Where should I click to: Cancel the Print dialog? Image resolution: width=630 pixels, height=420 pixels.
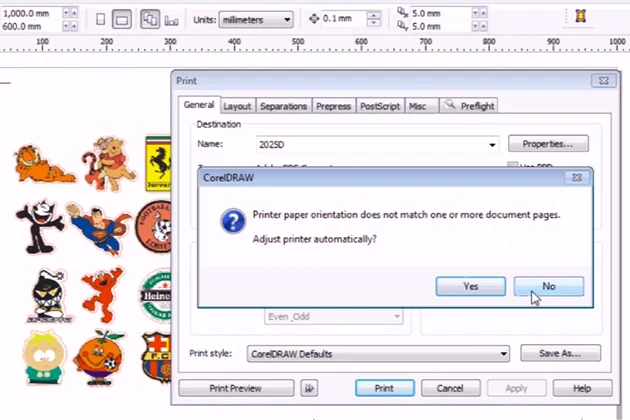click(450, 388)
